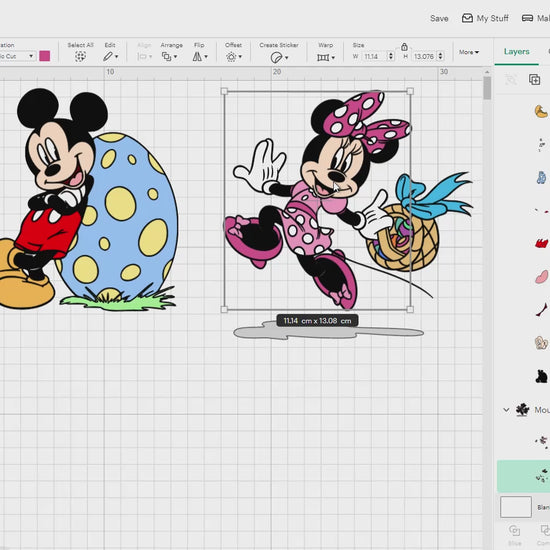This screenshot has width=550, height=550.
Task: Click the height input field
Action: [424, 56]
